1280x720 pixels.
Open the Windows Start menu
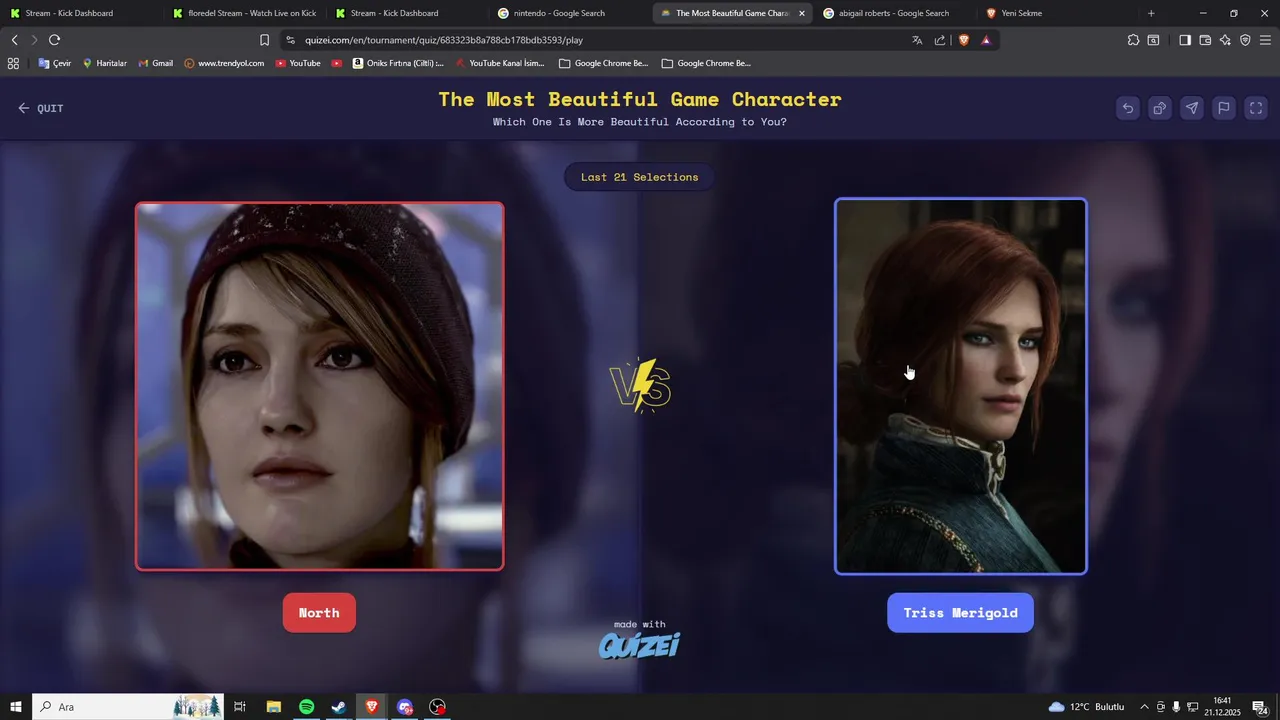[x=15, y=707]
